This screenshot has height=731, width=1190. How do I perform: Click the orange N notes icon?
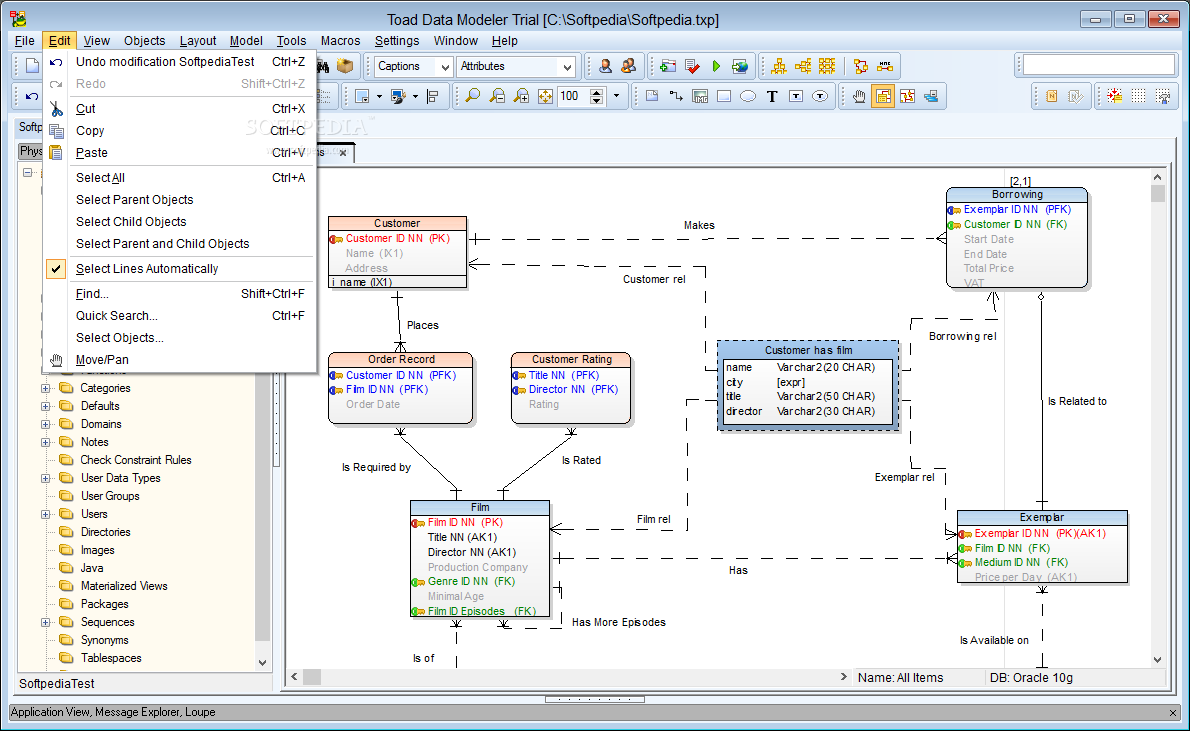[1052, 96]
